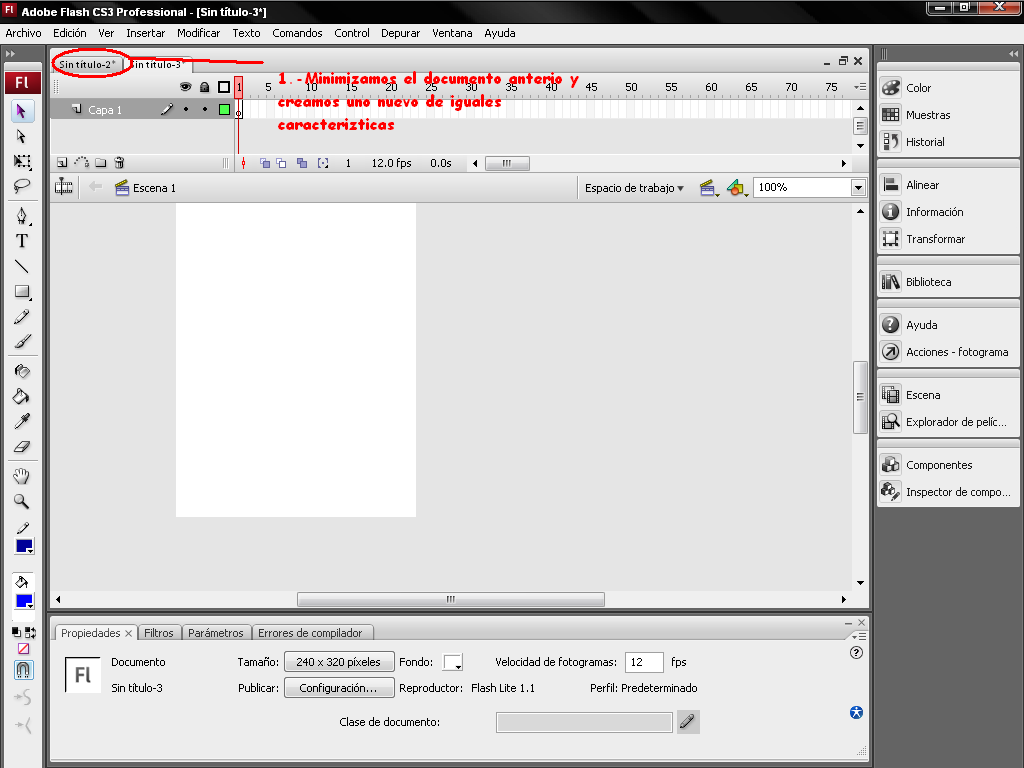Select the Rectangle tool

point(22,291)
